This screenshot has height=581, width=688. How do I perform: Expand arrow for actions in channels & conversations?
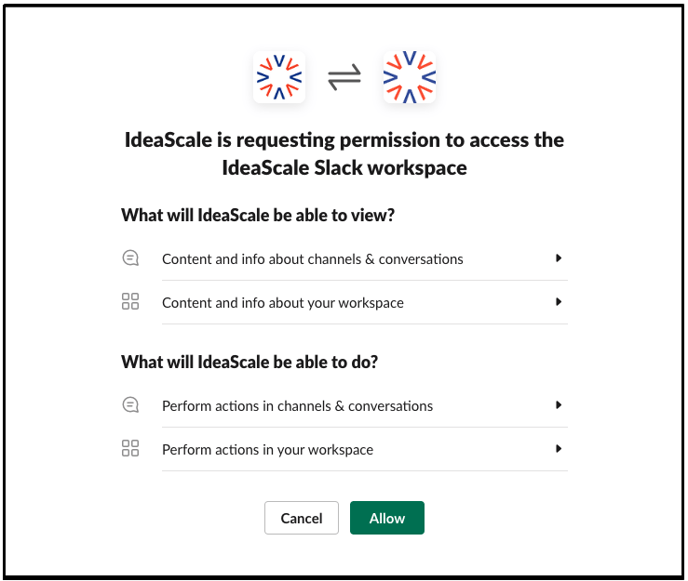[558, 405]
